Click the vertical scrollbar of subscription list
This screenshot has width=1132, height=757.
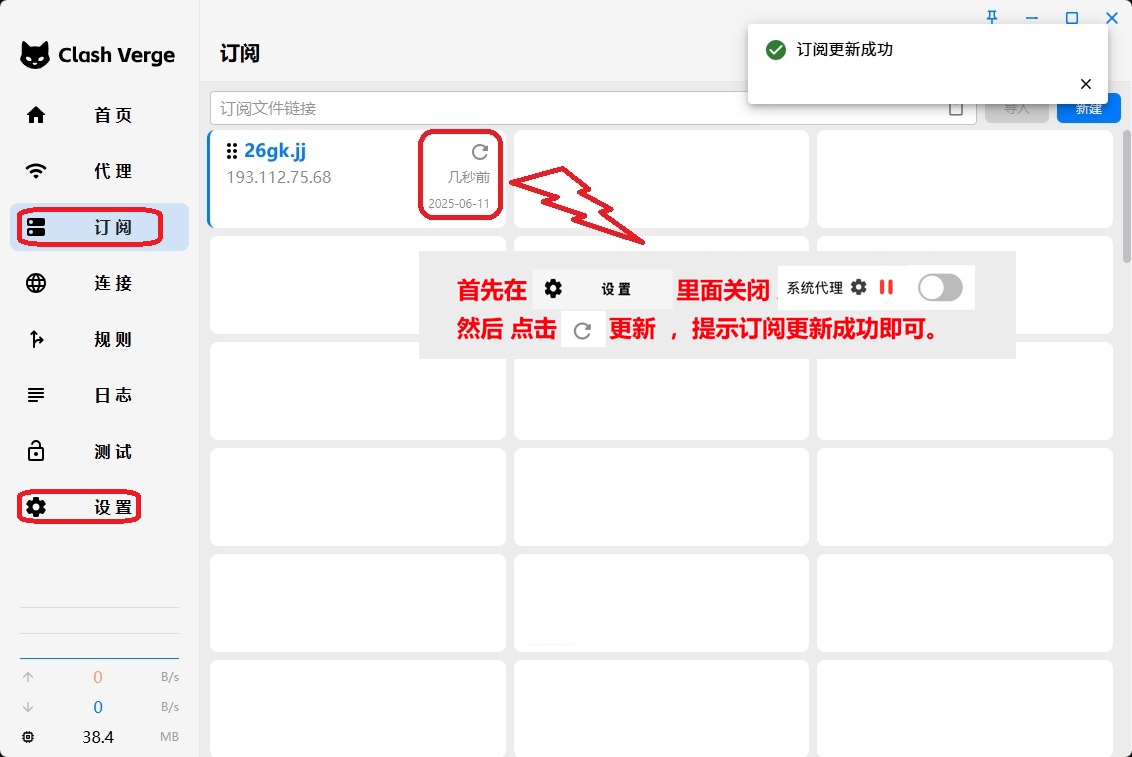click(x=1126, y=200)
